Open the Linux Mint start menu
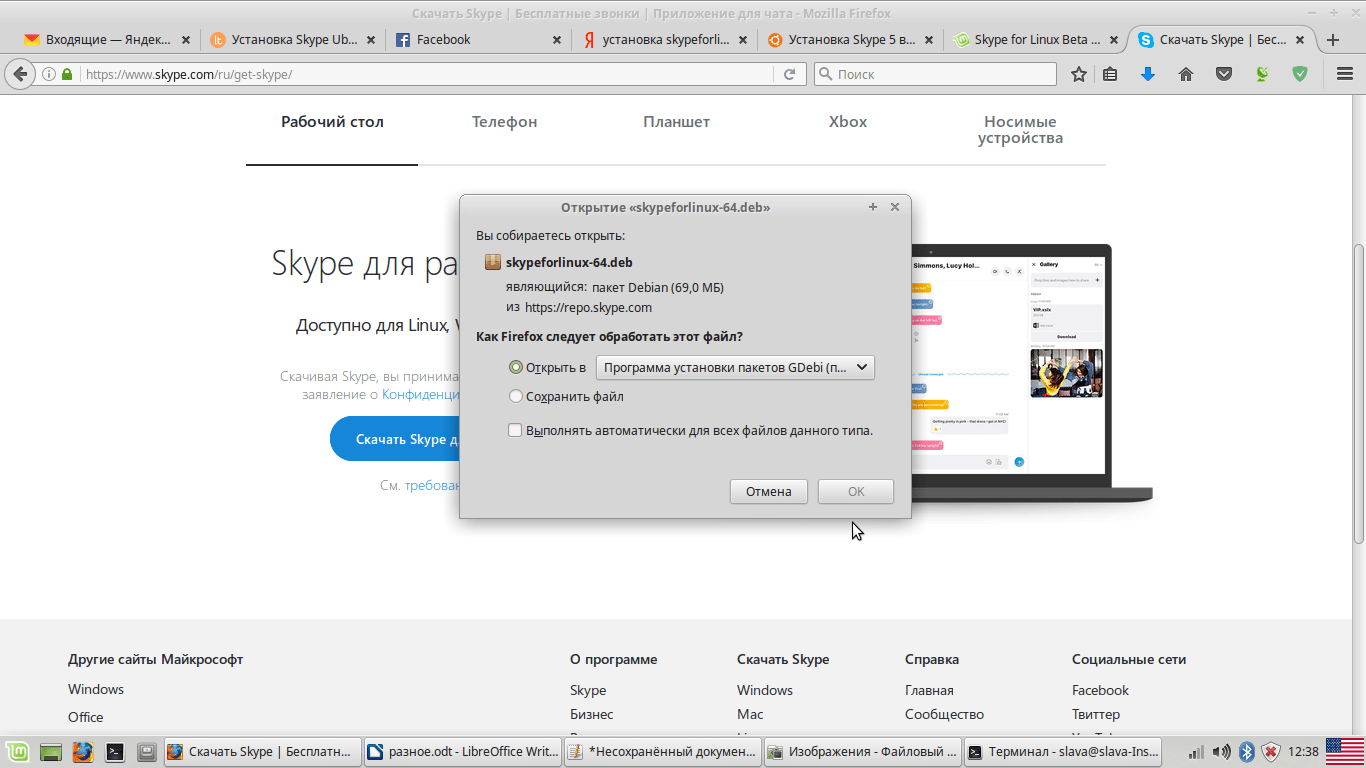Viewport: 1366px width, 768px height. (x=17, y=751)
